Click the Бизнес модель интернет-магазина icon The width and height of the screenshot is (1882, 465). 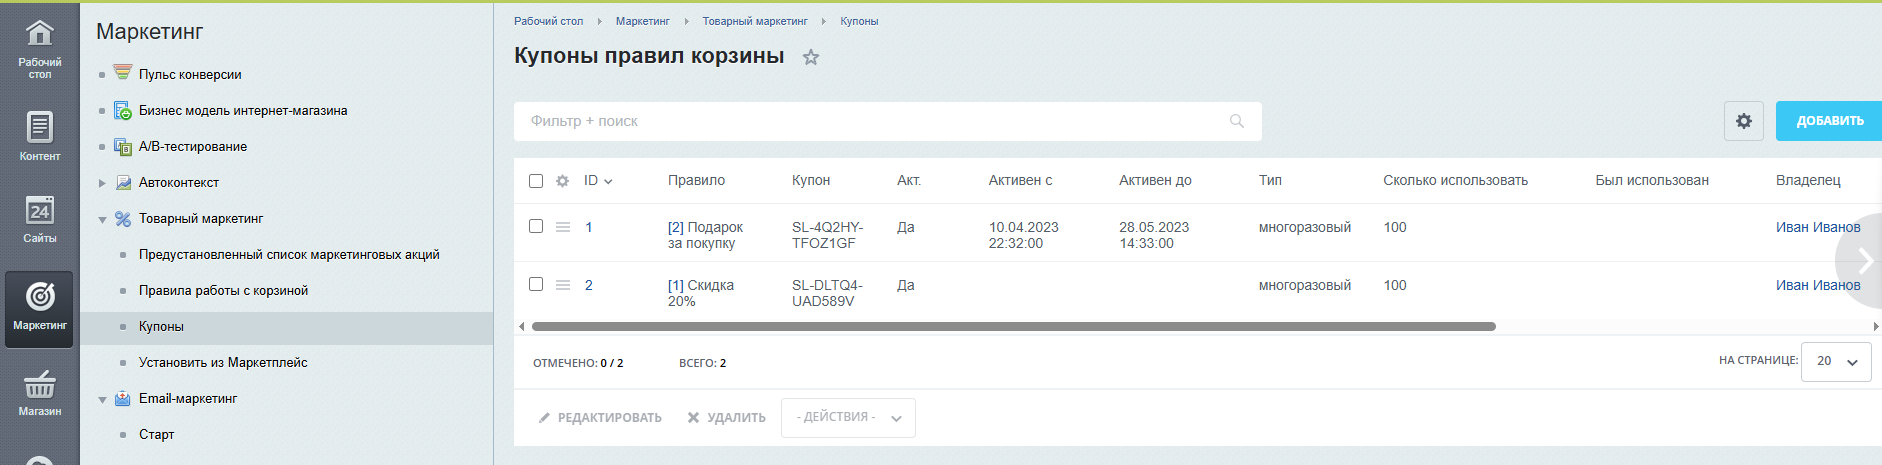[x=122, y=110]
